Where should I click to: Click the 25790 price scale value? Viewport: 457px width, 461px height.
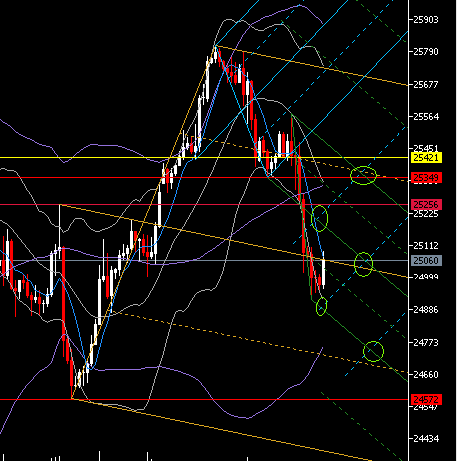[426, 52]
